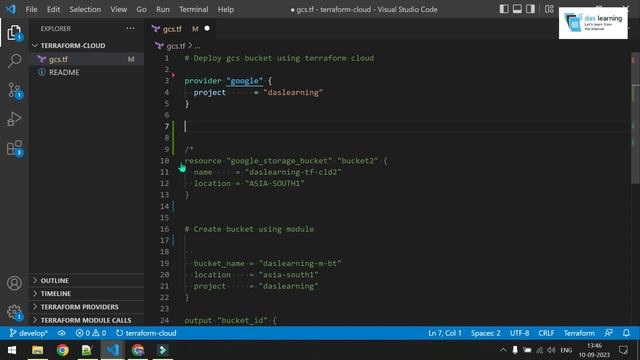
Task: Toggle primary side bar layout icon
Action: pos(504,9)
